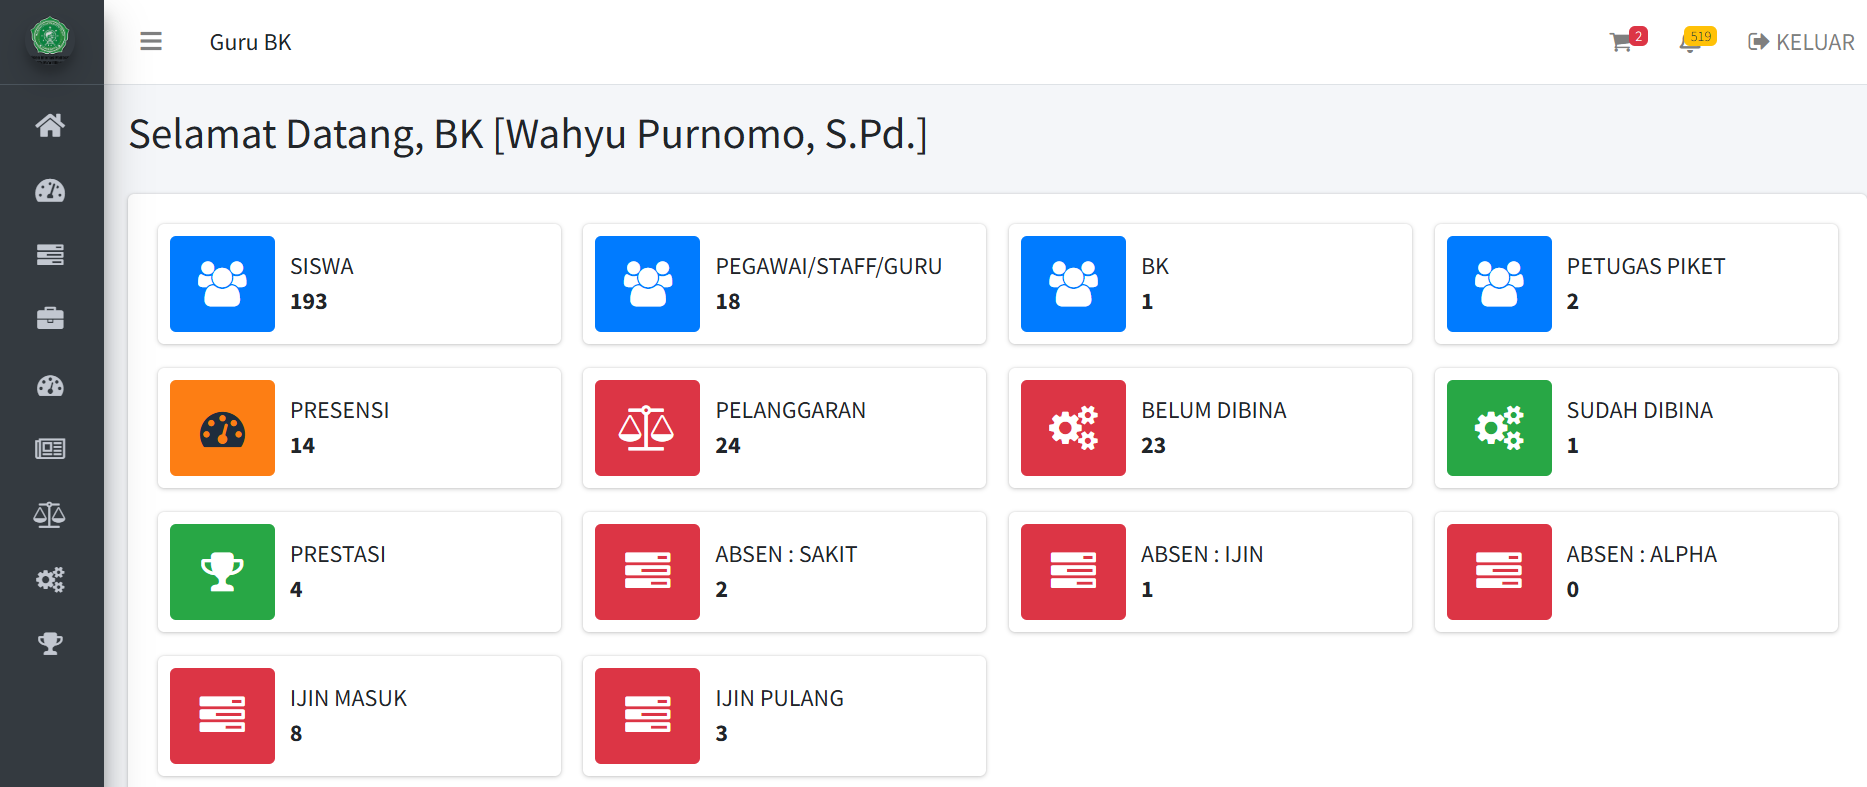Click the red BELUM DIBINA gears icon
1867x787 pixels.
coord(1073,428)
